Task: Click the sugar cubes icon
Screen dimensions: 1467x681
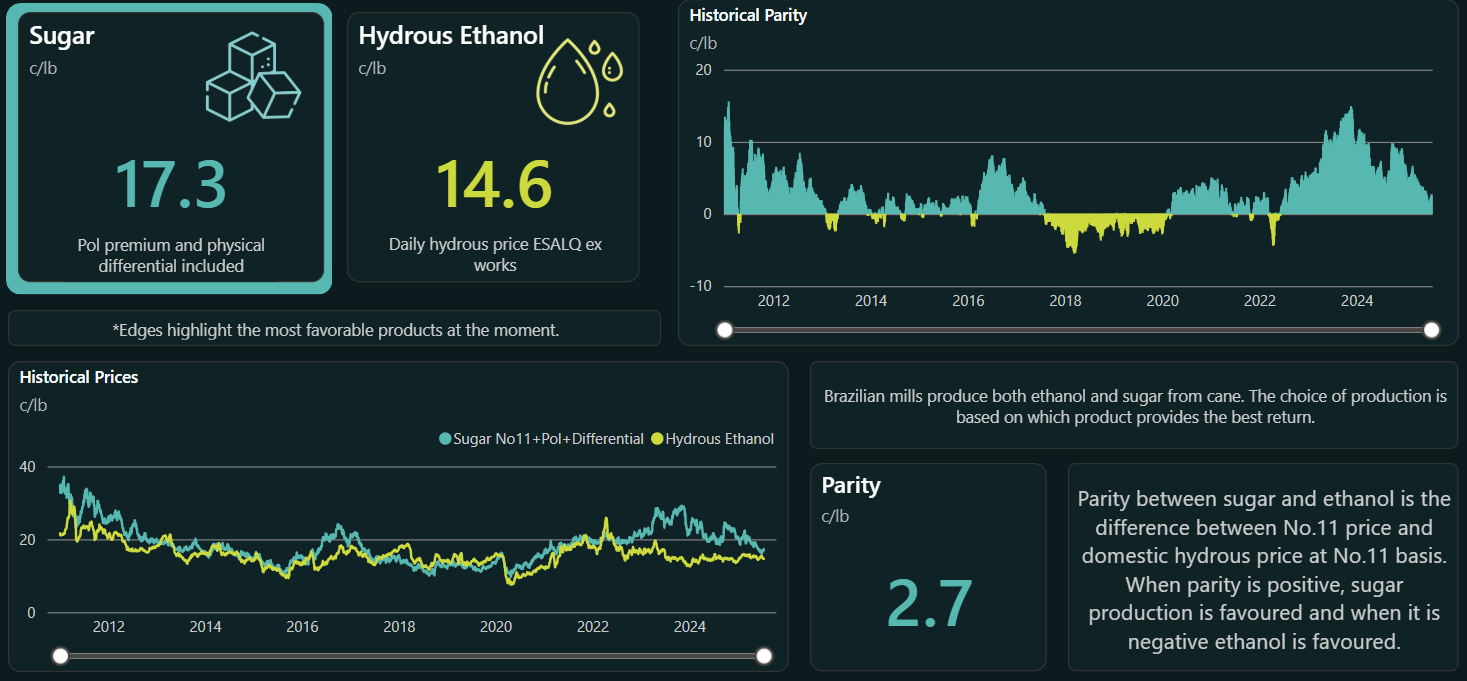Action: point(252,78)
